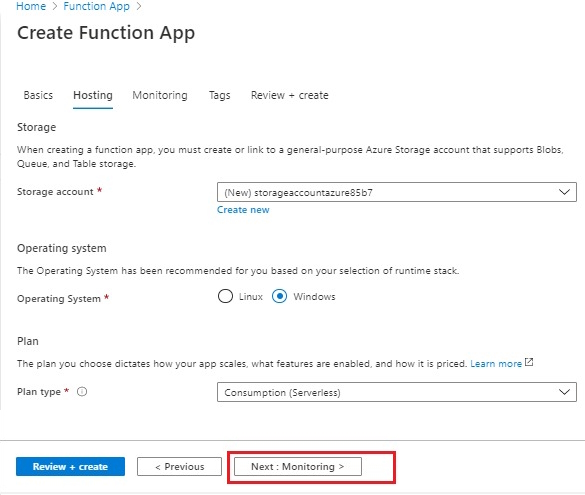This screenshot has height=495, width=585.
Task: Go to the Review + create tab
Action: (x=290, y=95)
